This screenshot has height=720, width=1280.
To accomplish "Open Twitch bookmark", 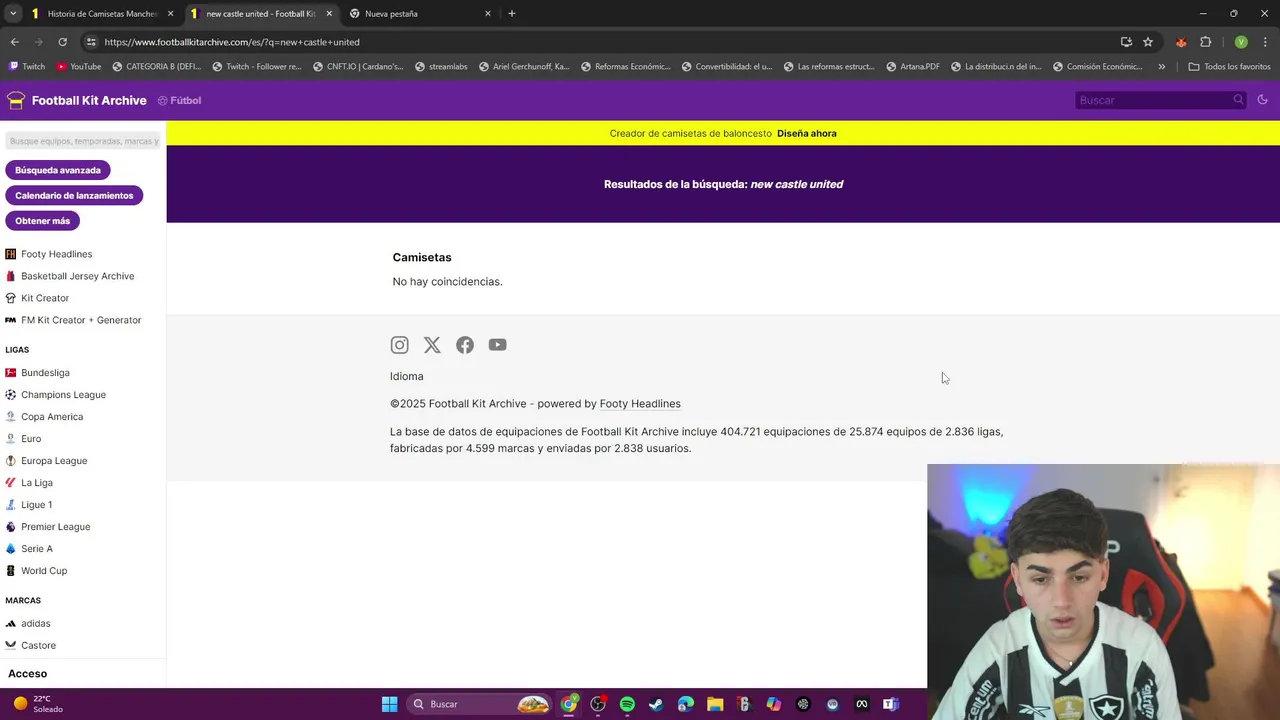I will [27, 67].
